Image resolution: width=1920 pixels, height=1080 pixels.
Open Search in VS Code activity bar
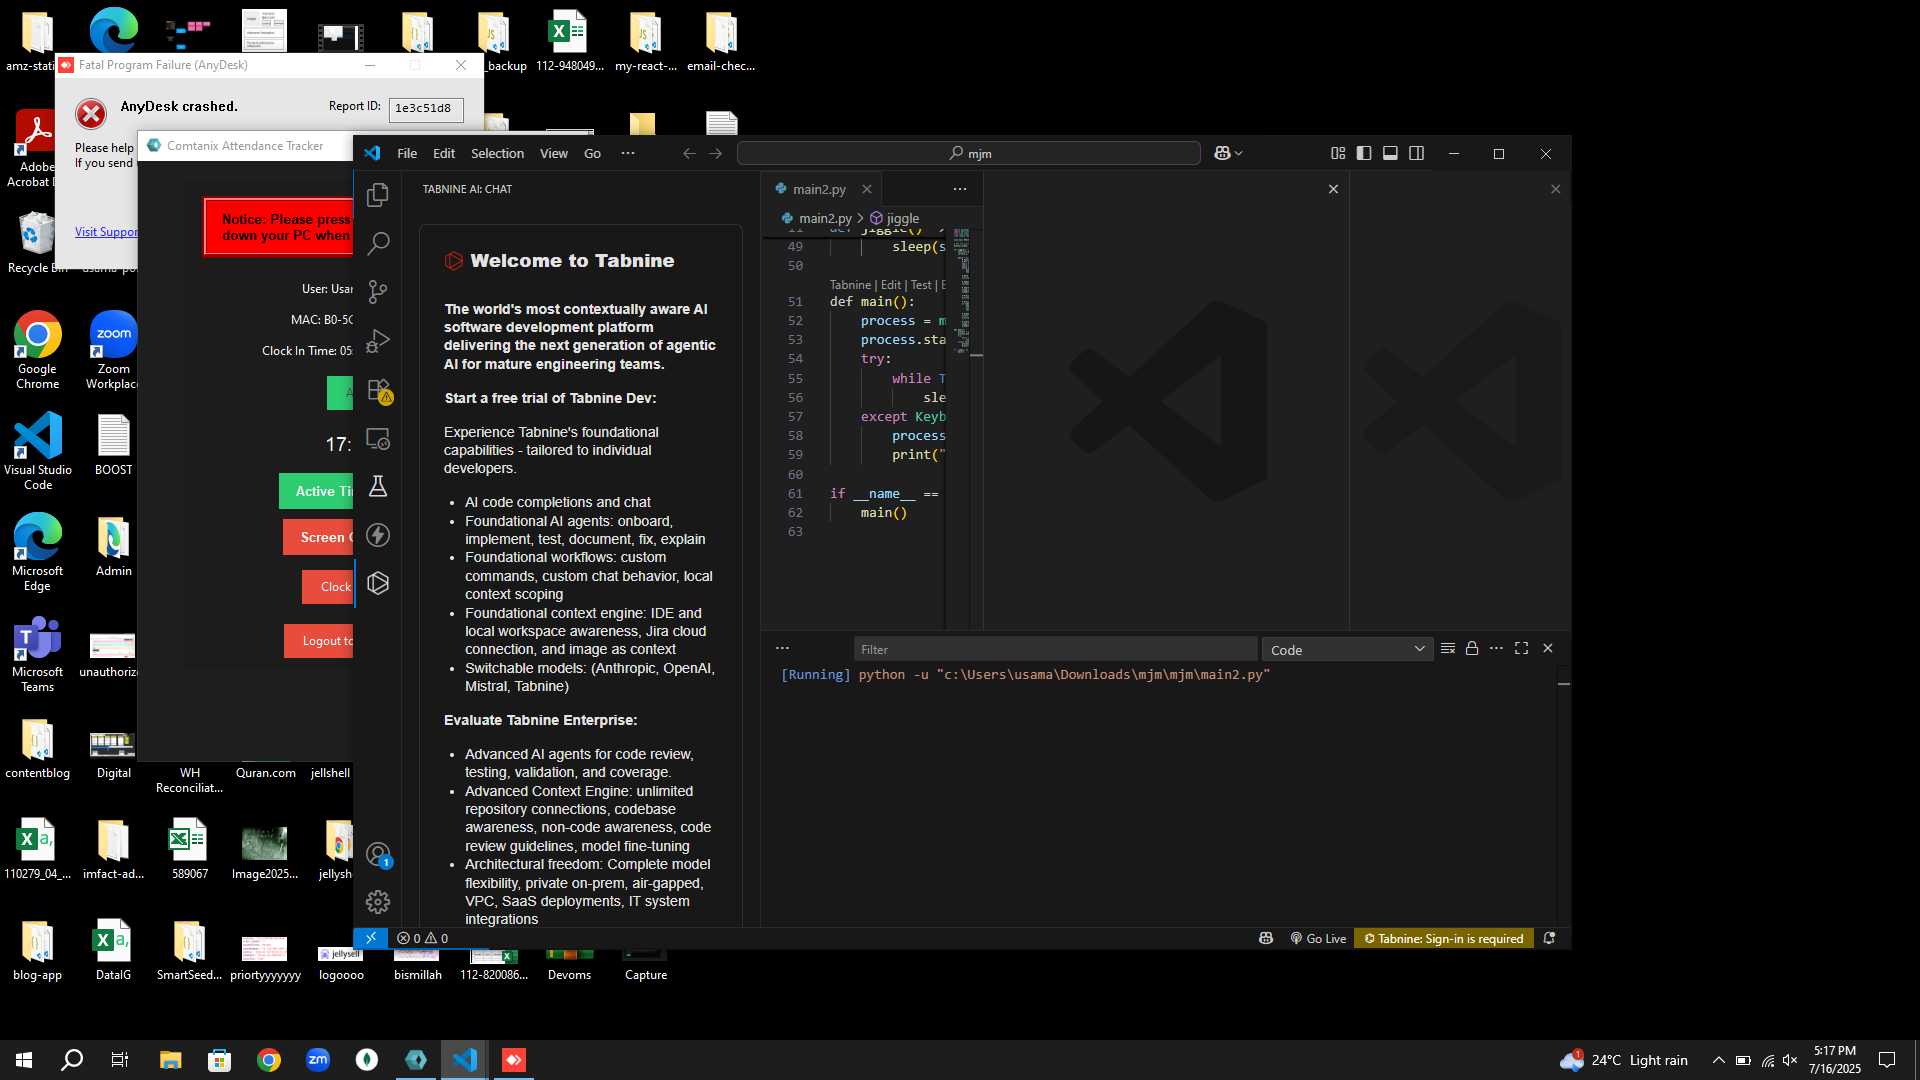378,243
